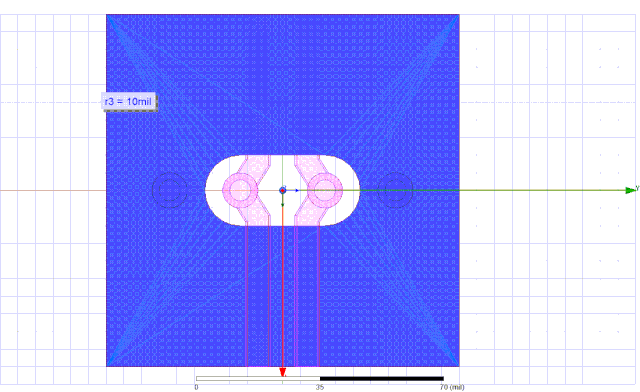
Task: Click the 70 (mil) scale bar label
Action: point(452,387)
